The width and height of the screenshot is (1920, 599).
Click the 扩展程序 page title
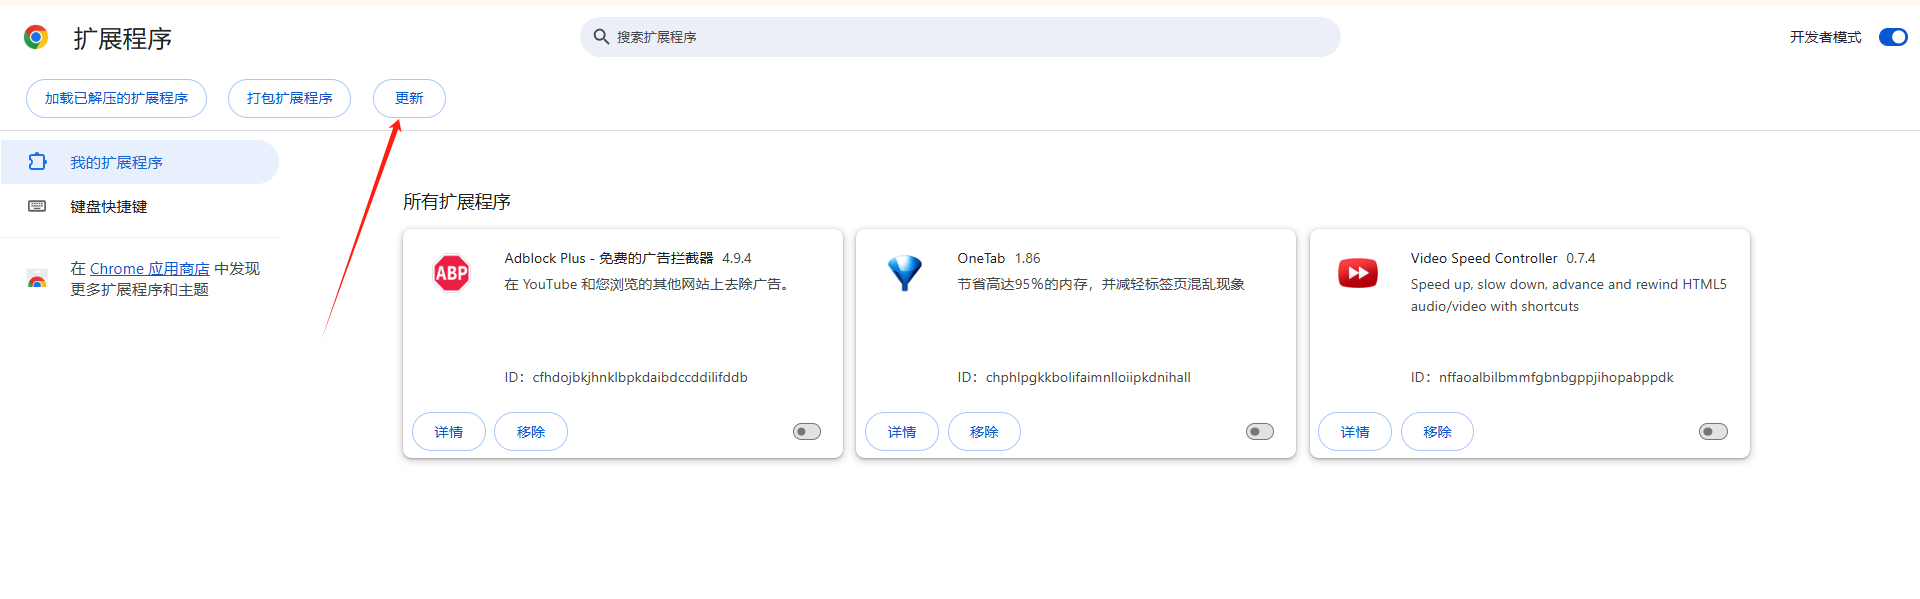tap(122, 38)
